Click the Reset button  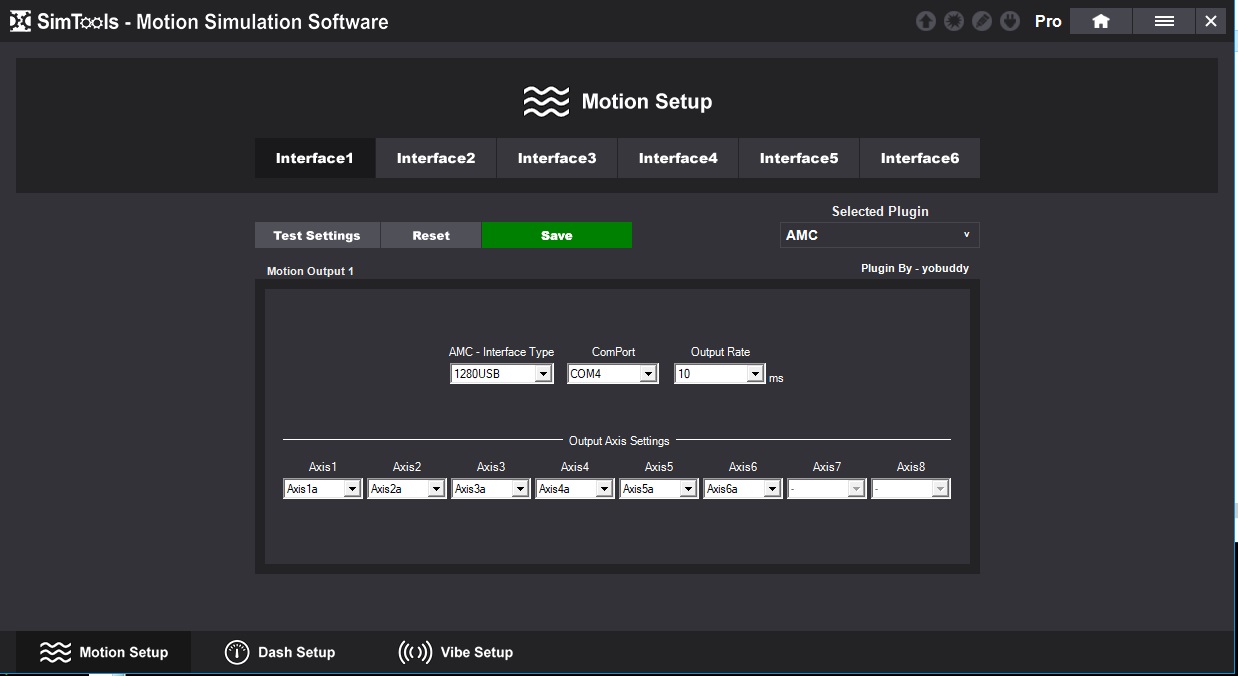pos(431,235)
